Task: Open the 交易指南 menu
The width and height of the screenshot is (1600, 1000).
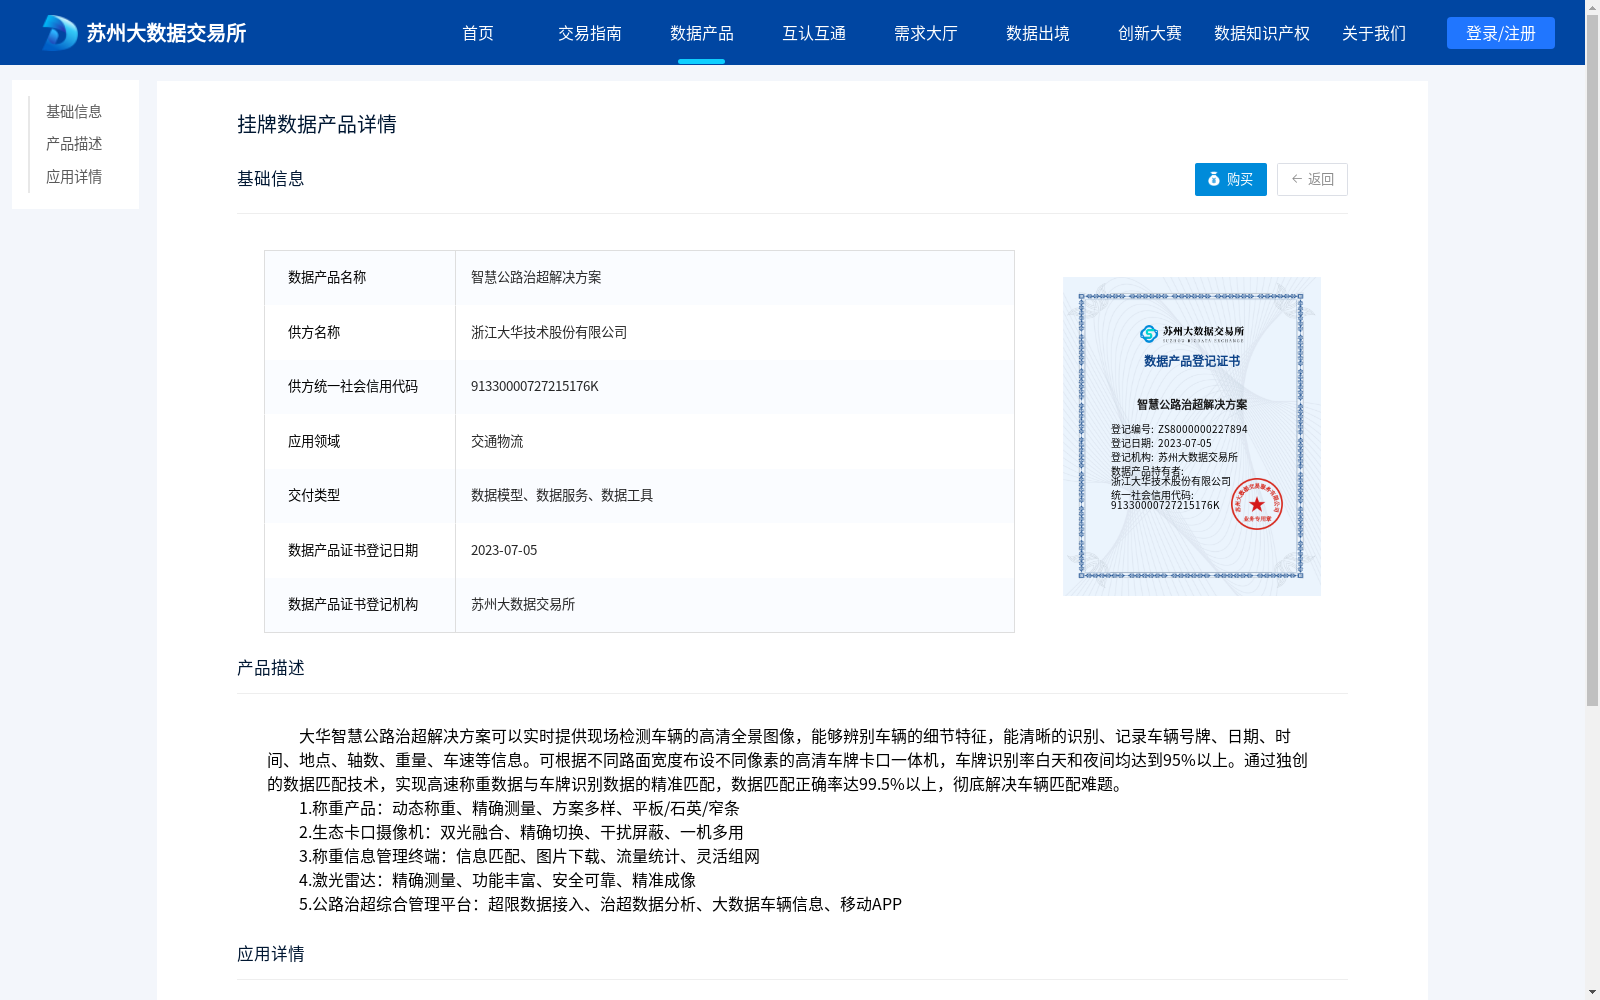Action: 590,33
